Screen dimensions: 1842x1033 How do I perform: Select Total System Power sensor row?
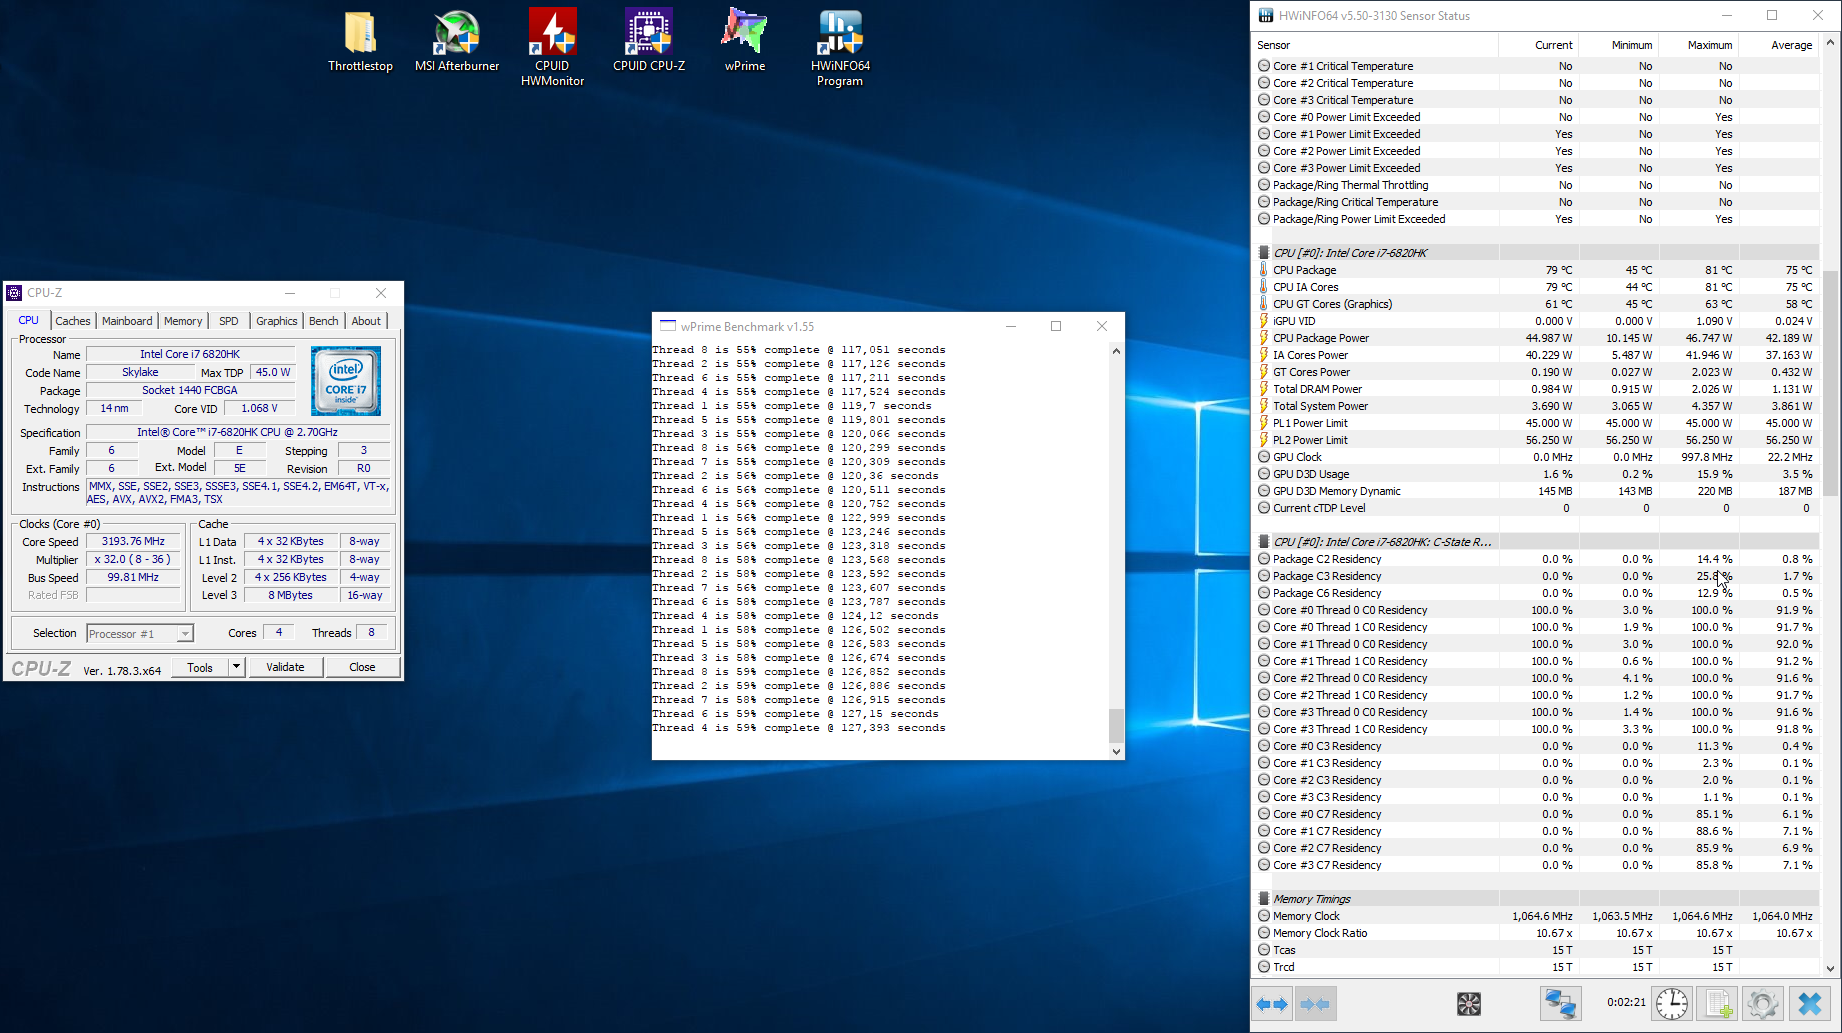[x=1537, y=406]
